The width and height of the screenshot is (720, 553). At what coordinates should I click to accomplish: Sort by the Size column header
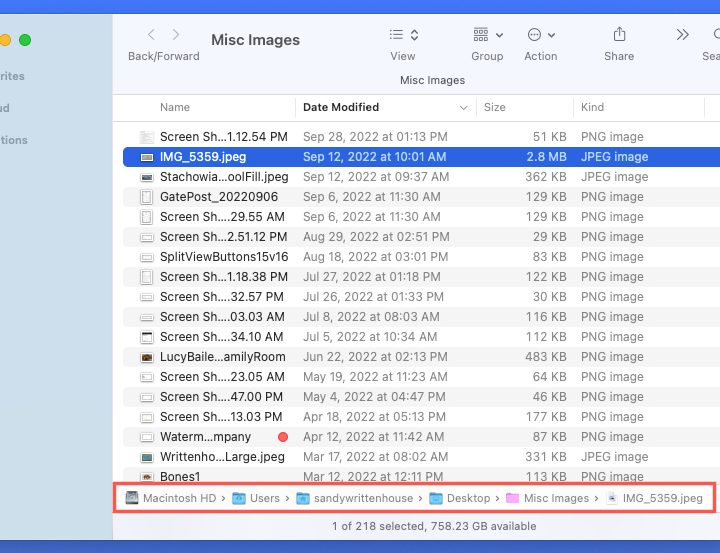(495, 107)
